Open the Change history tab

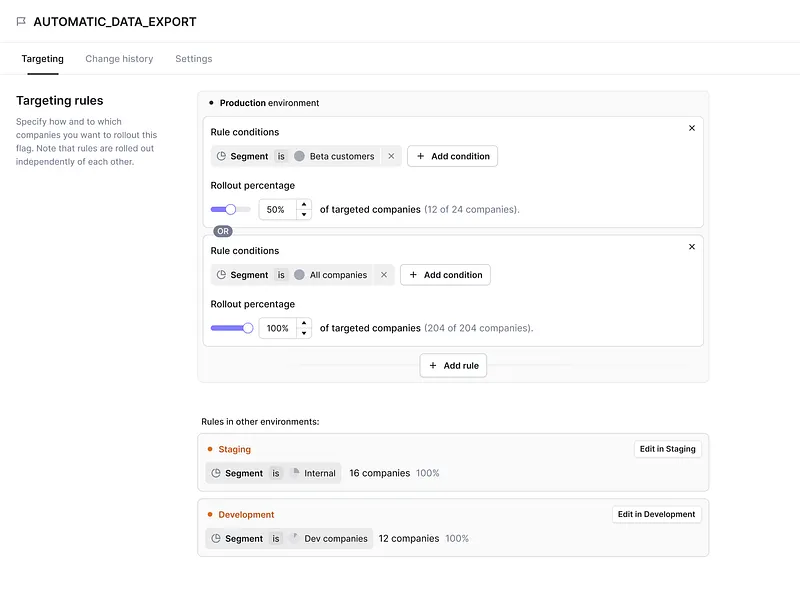[x=119, y=59]
